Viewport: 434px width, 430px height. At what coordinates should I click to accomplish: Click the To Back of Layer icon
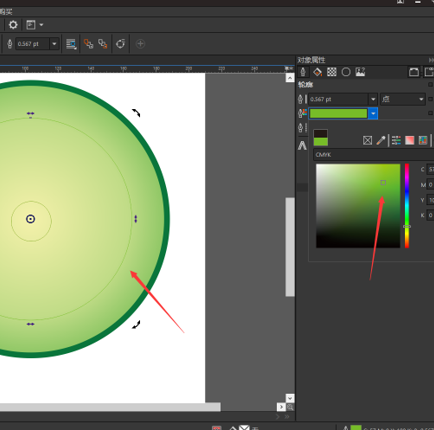pos(103,44)
